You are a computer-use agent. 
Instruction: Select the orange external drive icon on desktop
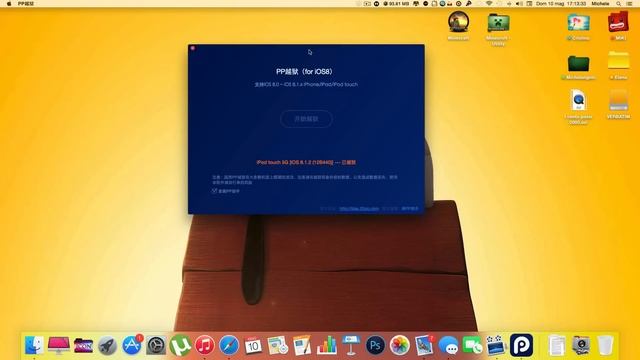click(x=618, y=100)
